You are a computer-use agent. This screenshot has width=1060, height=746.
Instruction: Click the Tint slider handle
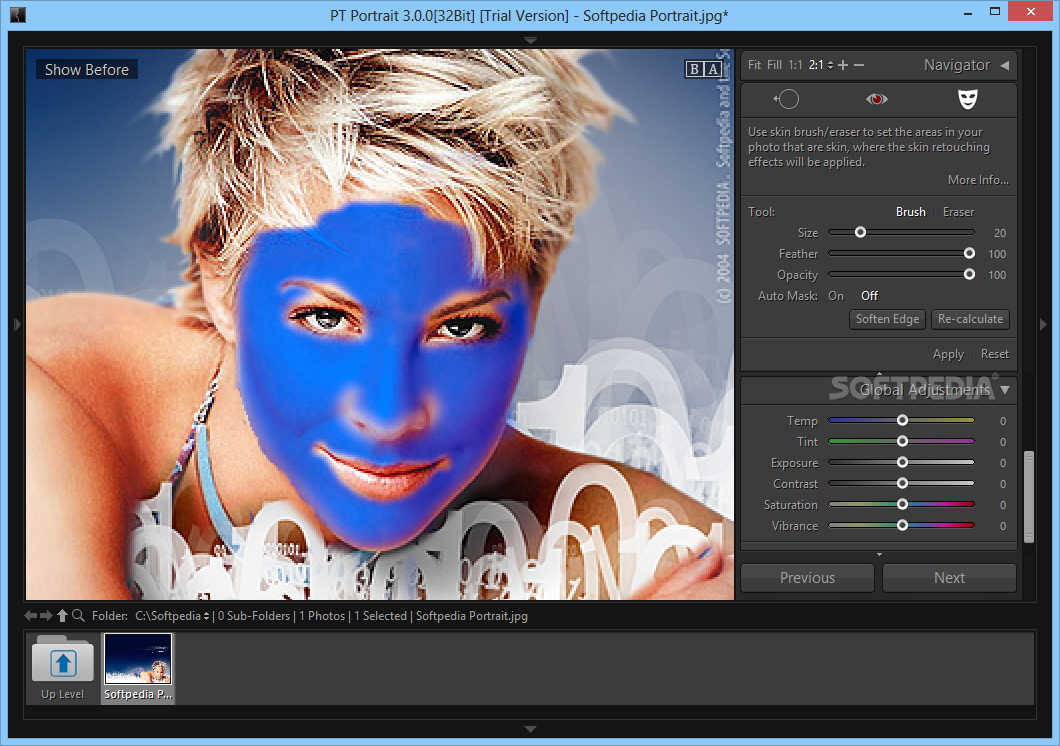(x=902, y=441)
